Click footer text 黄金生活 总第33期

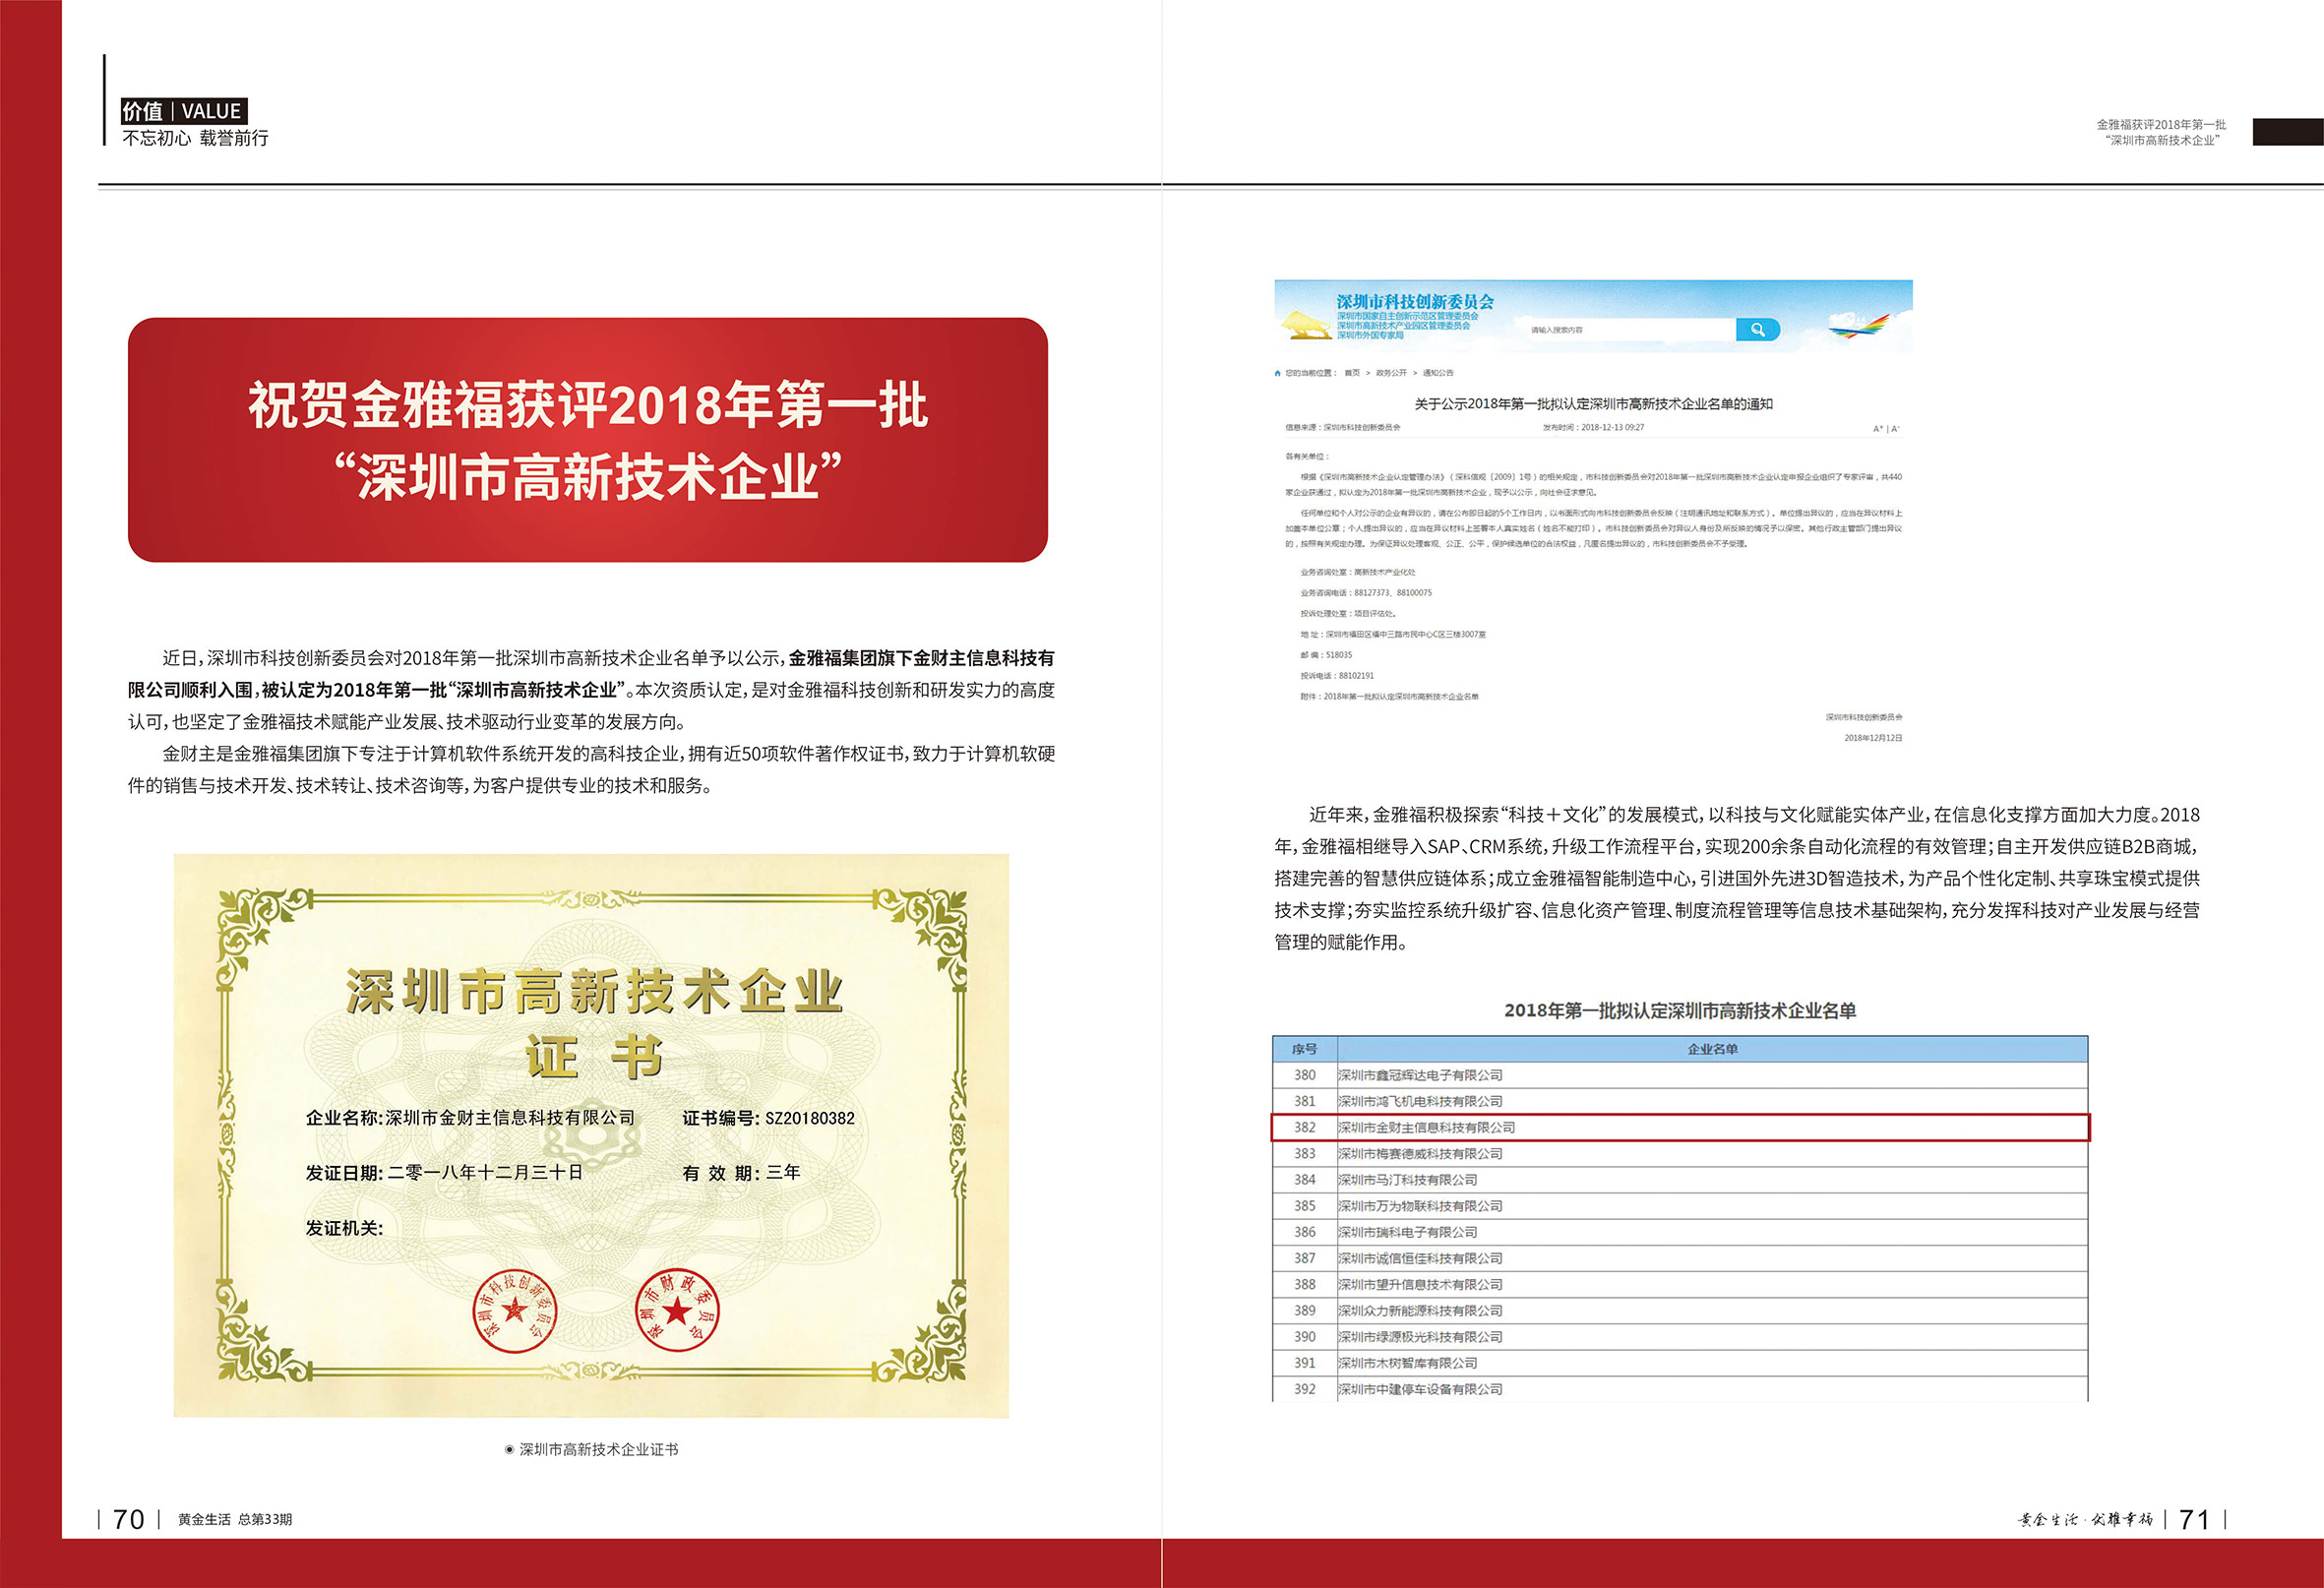[235, 1519]
